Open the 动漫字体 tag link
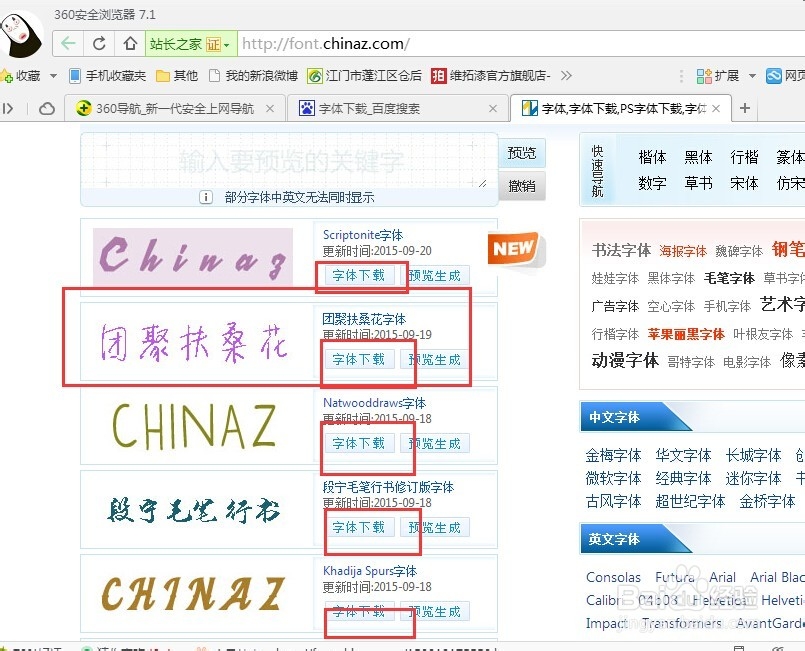The image size is (805, 651). pyautogui.click(x=625, y=360)
